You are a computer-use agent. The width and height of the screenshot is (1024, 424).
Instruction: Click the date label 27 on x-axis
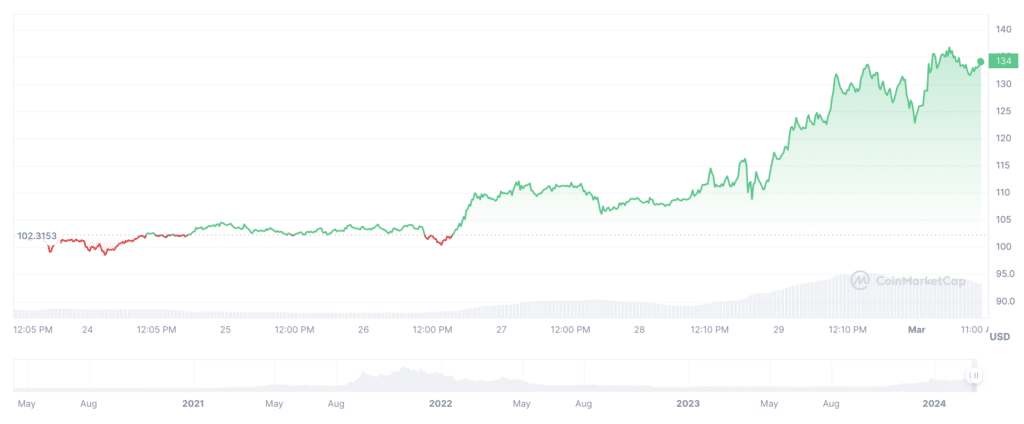coord(501,329)
